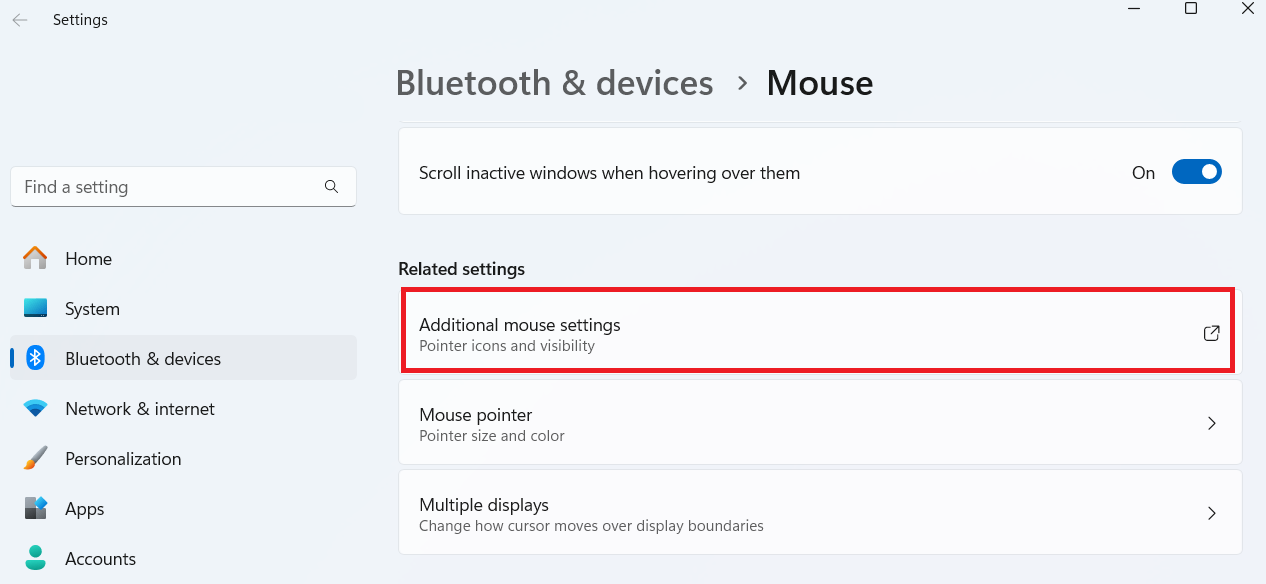Image resolution: width=1266 pixels, height=584 pixels.
Task: Click the external link icon for Additional mouse settings
Action: pyautogui.click(x=1211, y=332)
